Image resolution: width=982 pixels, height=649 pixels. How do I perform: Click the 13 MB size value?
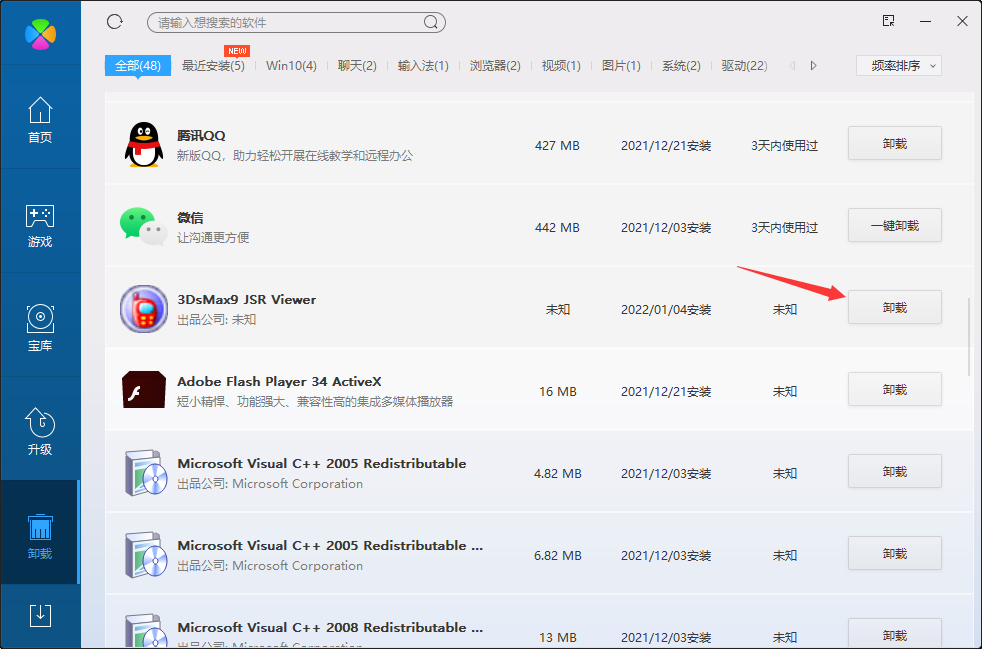[x=557, y=638]
